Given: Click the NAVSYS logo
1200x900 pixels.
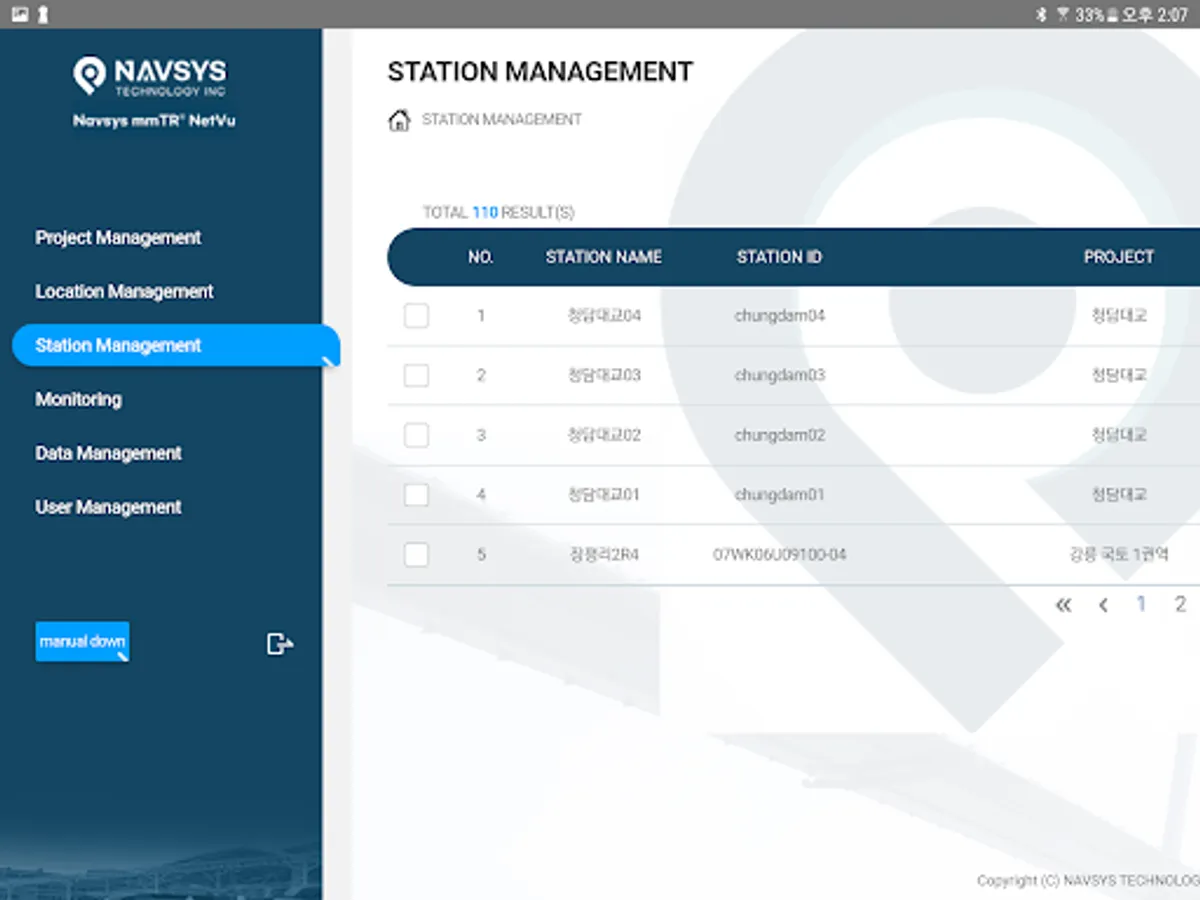Looking at the screenshot, I should [x=150, y=76].
